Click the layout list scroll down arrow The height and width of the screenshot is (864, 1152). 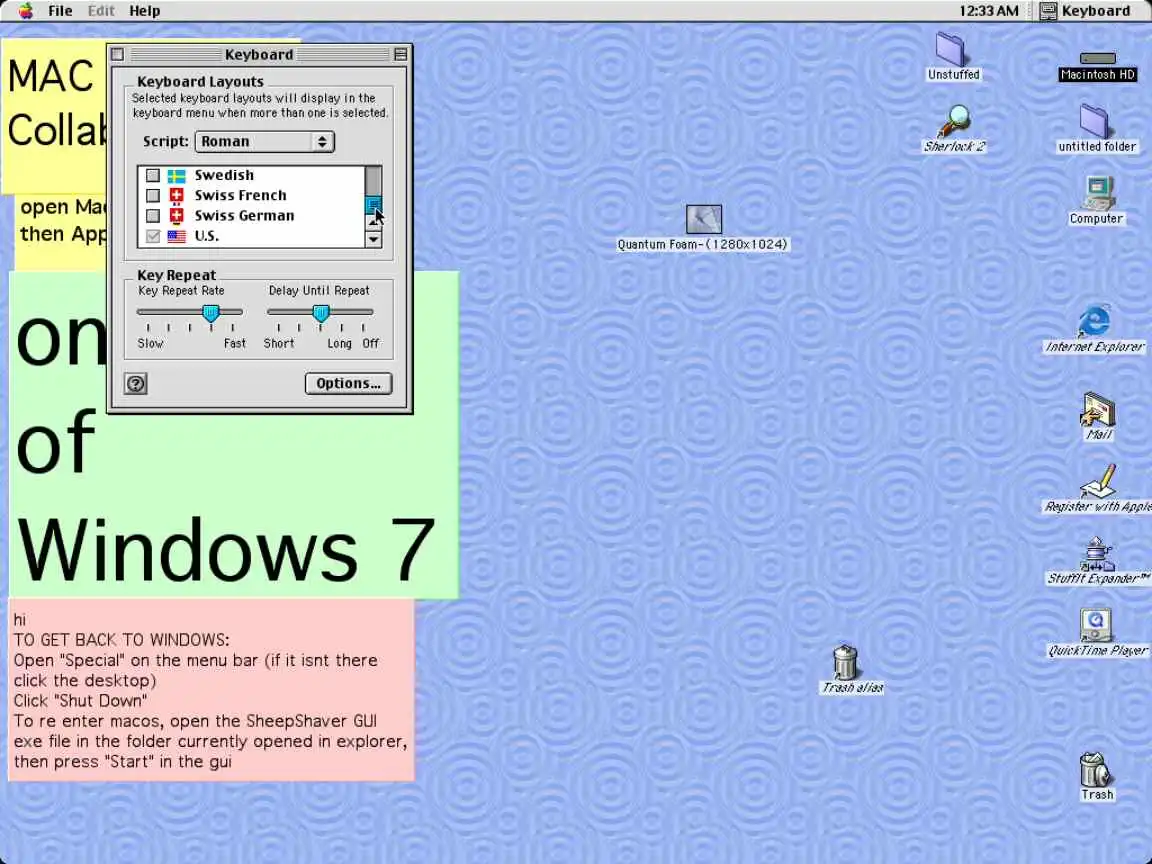(x=373, y=239)
